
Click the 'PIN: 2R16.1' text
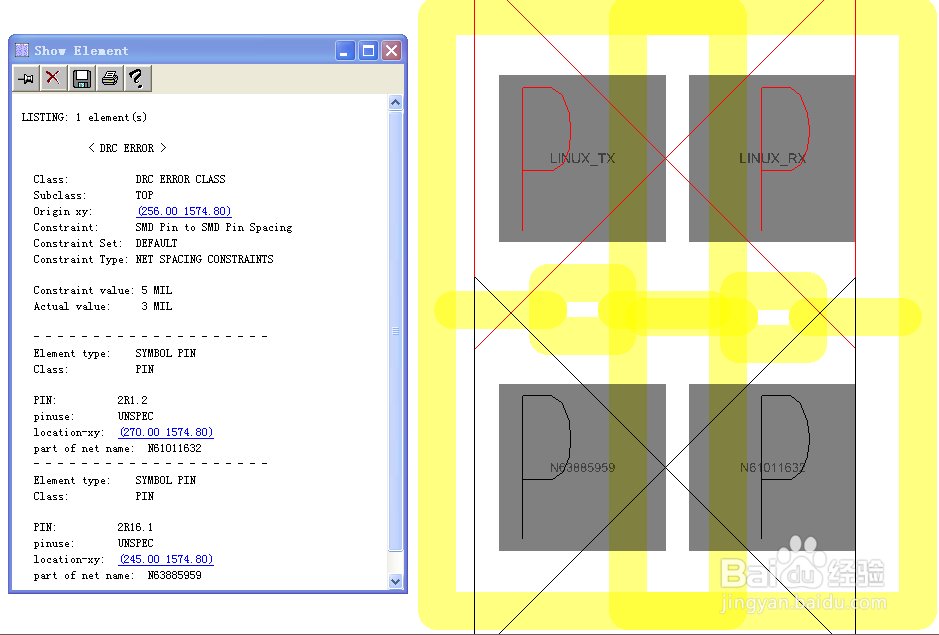click(93, 527)
